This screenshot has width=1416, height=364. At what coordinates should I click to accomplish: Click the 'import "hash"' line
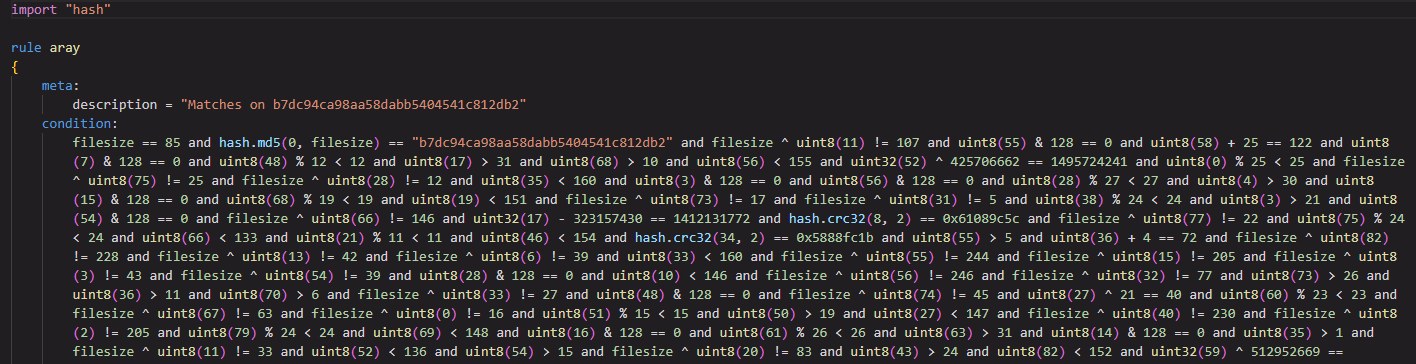tap(61, 9)
